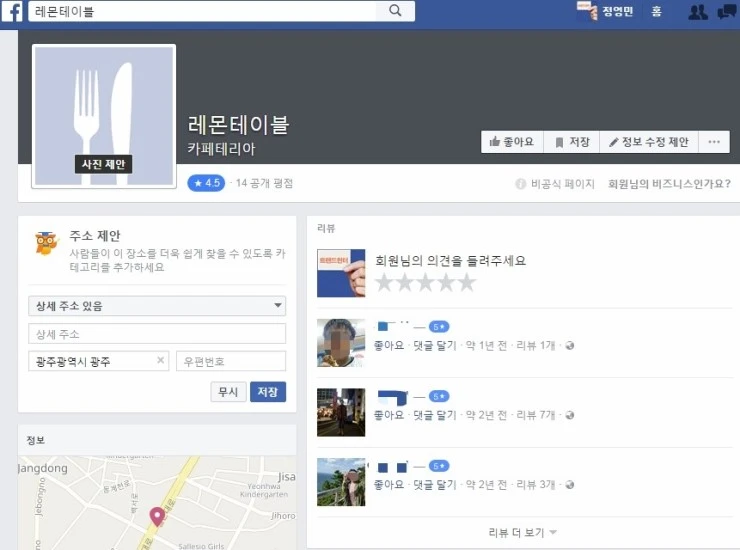The width and height of the screenshot is (740, 550).
Task: Click 정보 section header above map
Action: click(x=36, y=440)
